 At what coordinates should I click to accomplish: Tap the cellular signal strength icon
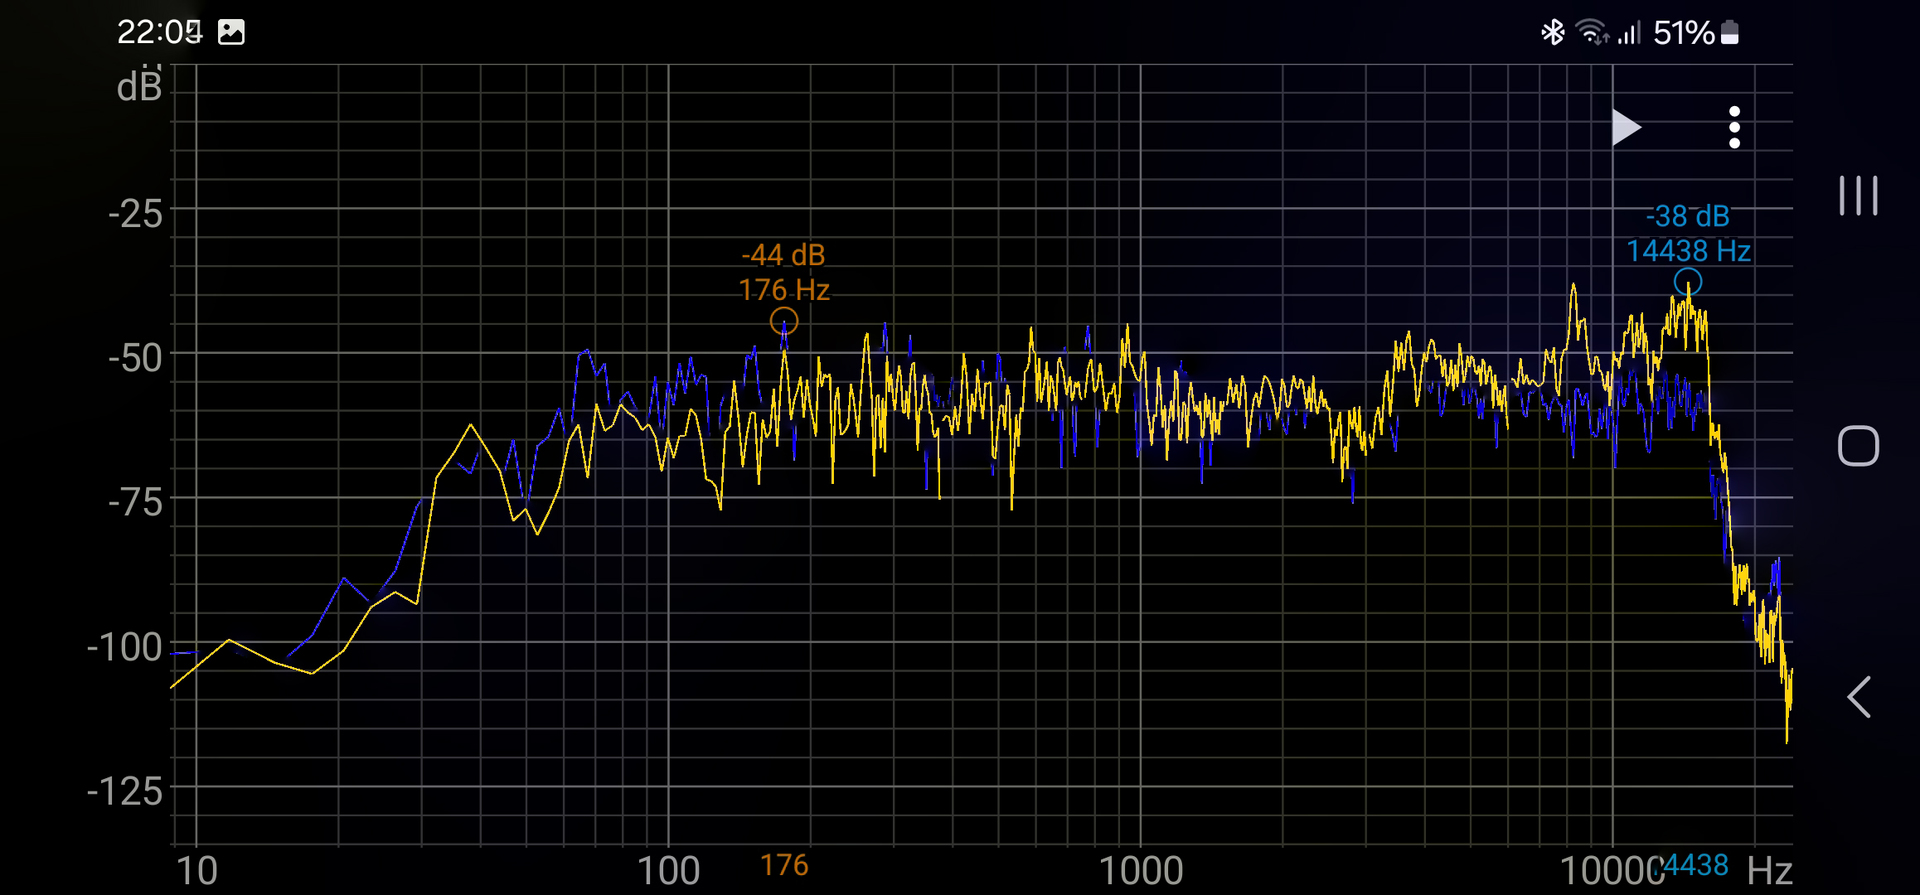(1629, 33)
